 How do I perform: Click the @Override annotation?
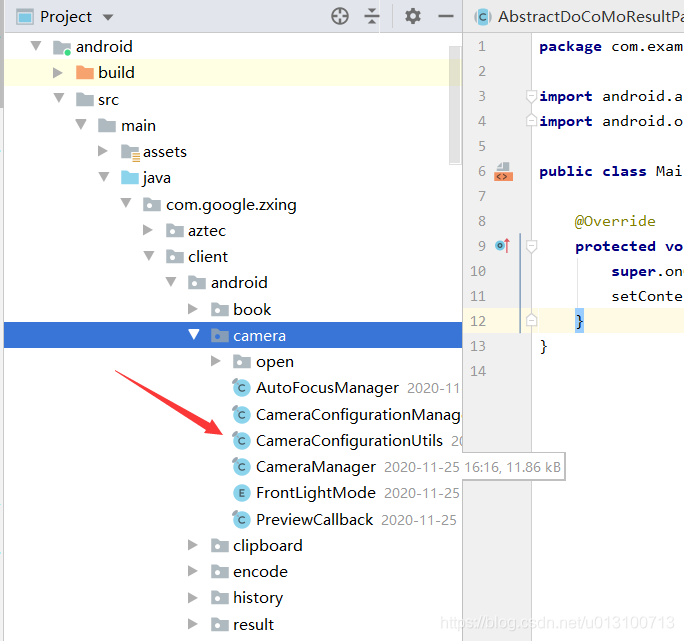click(615, 221)
